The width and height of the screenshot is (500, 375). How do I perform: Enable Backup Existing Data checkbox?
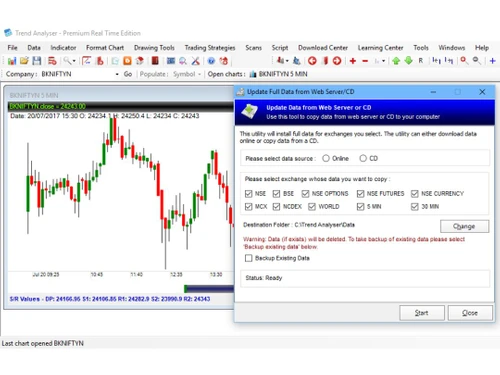coord(248,258)
